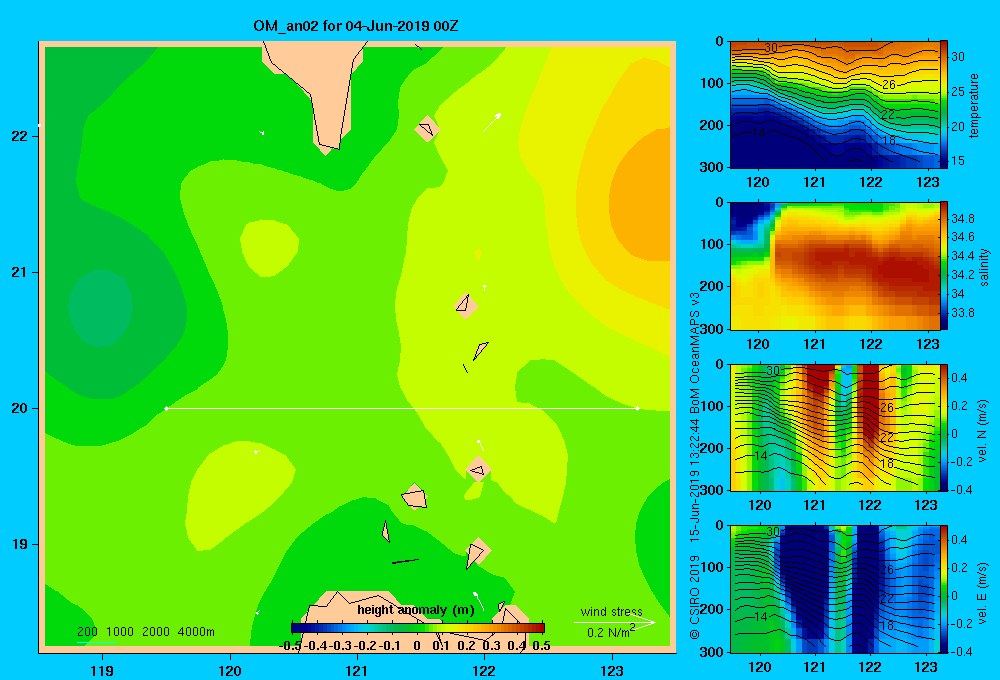Click the temperature section plot
Viewport: 1000px width, 680px height.
click(x=835, y=105)
